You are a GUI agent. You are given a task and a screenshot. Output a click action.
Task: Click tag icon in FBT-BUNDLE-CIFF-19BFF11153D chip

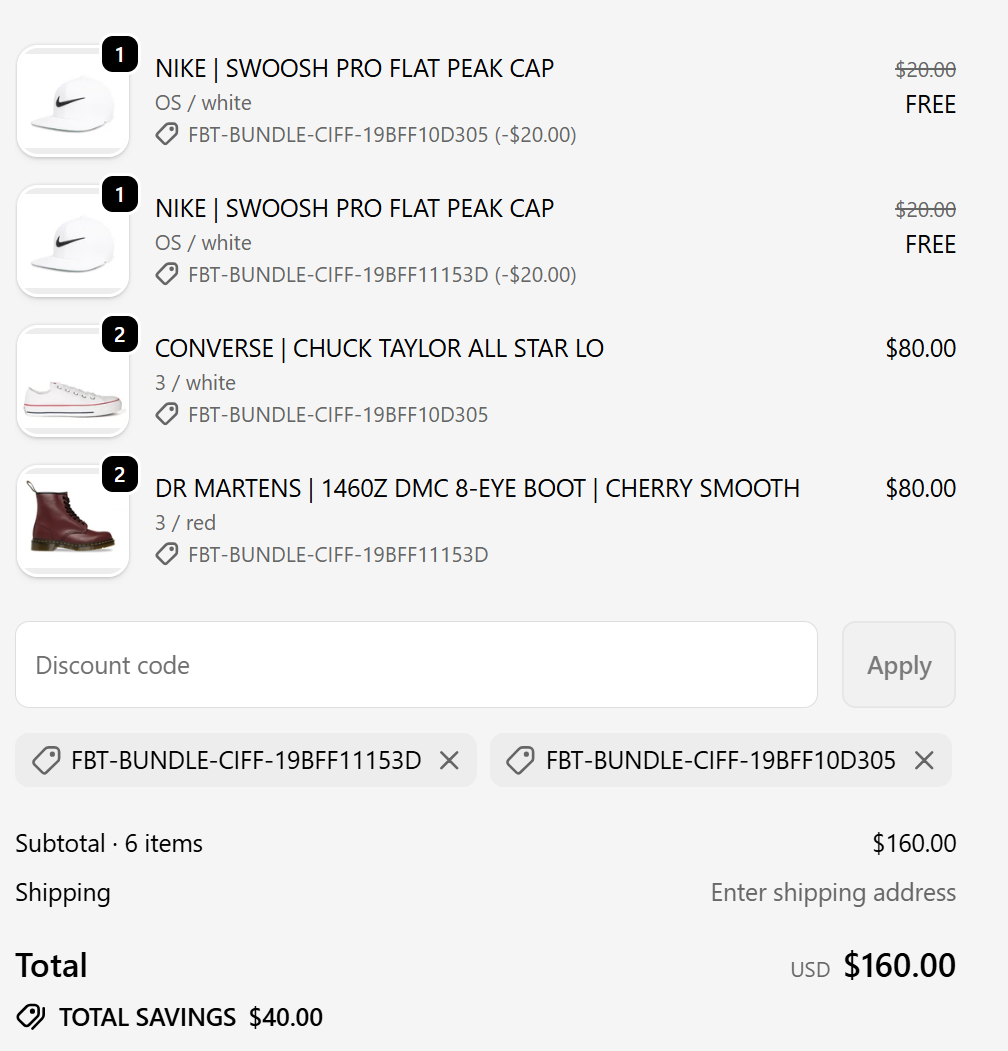[46, 761]
